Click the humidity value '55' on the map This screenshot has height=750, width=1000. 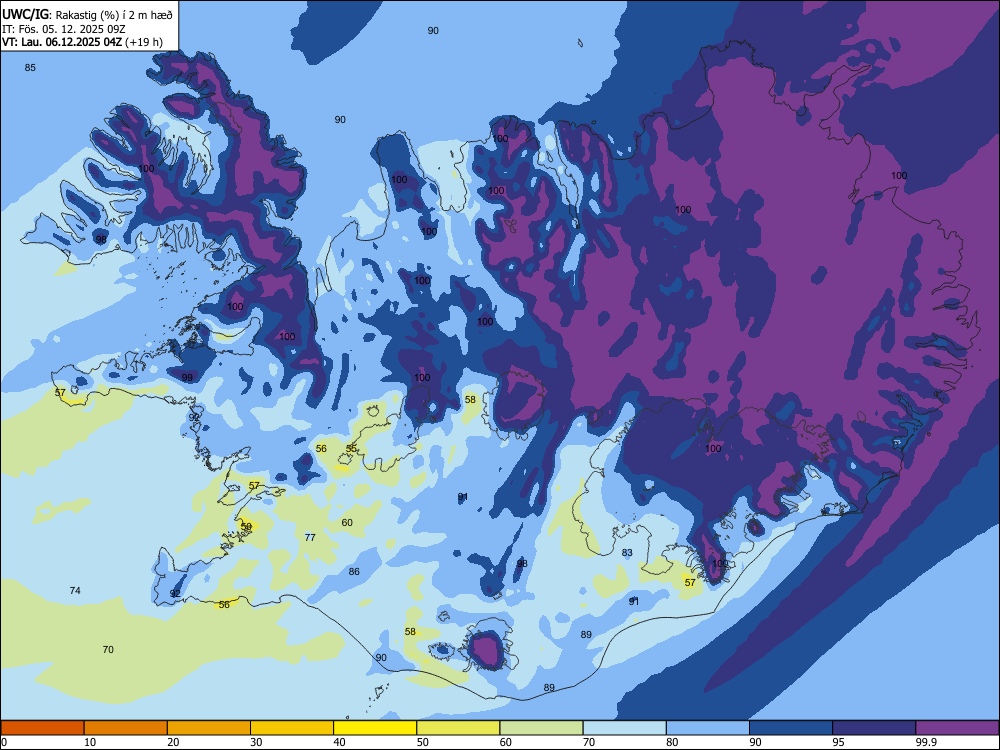(351, 448)
